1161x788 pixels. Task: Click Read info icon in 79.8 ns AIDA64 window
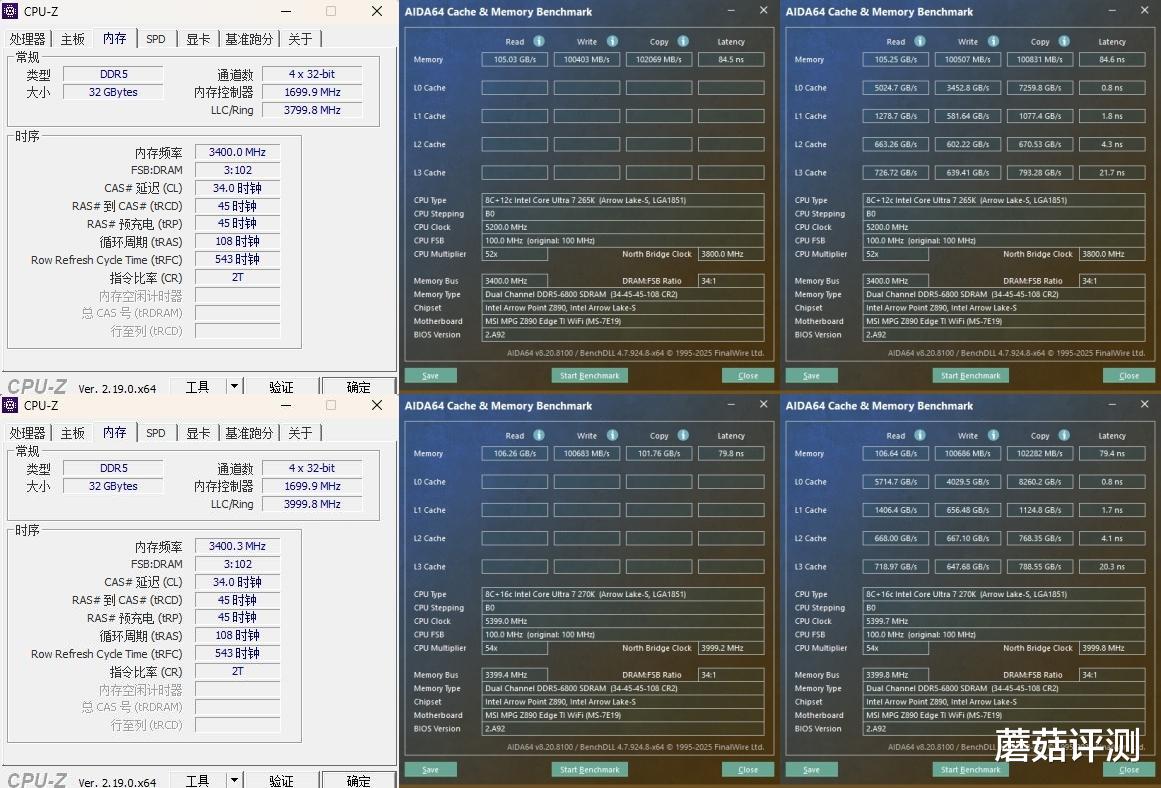click(539, 435)
